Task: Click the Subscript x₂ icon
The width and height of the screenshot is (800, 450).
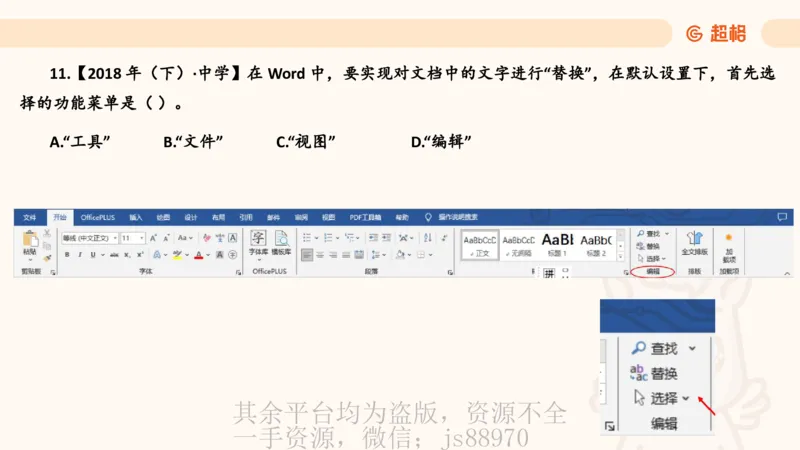Action: coord(127,255)
